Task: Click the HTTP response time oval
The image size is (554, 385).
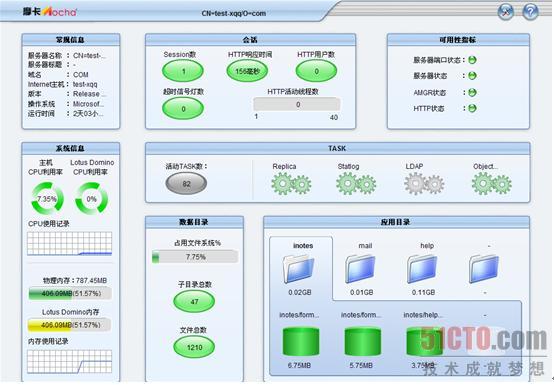Action: pyautogui.click(x=247, y=71)
